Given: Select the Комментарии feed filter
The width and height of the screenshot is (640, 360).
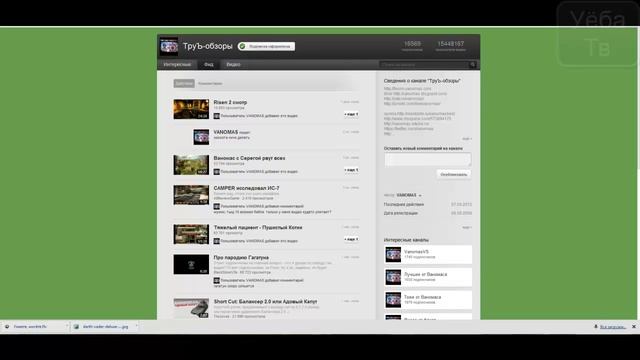Looking at the screenshot, I should 210,83.
